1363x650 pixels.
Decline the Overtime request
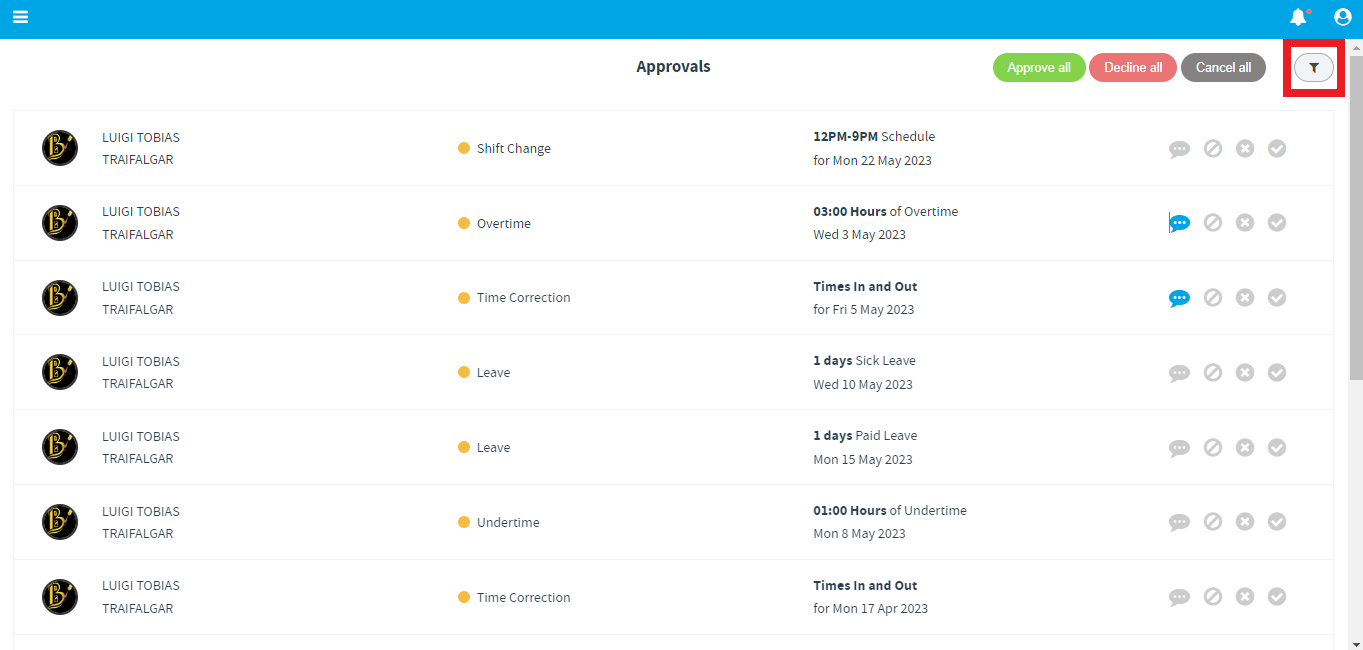(x=1245, y=223)
